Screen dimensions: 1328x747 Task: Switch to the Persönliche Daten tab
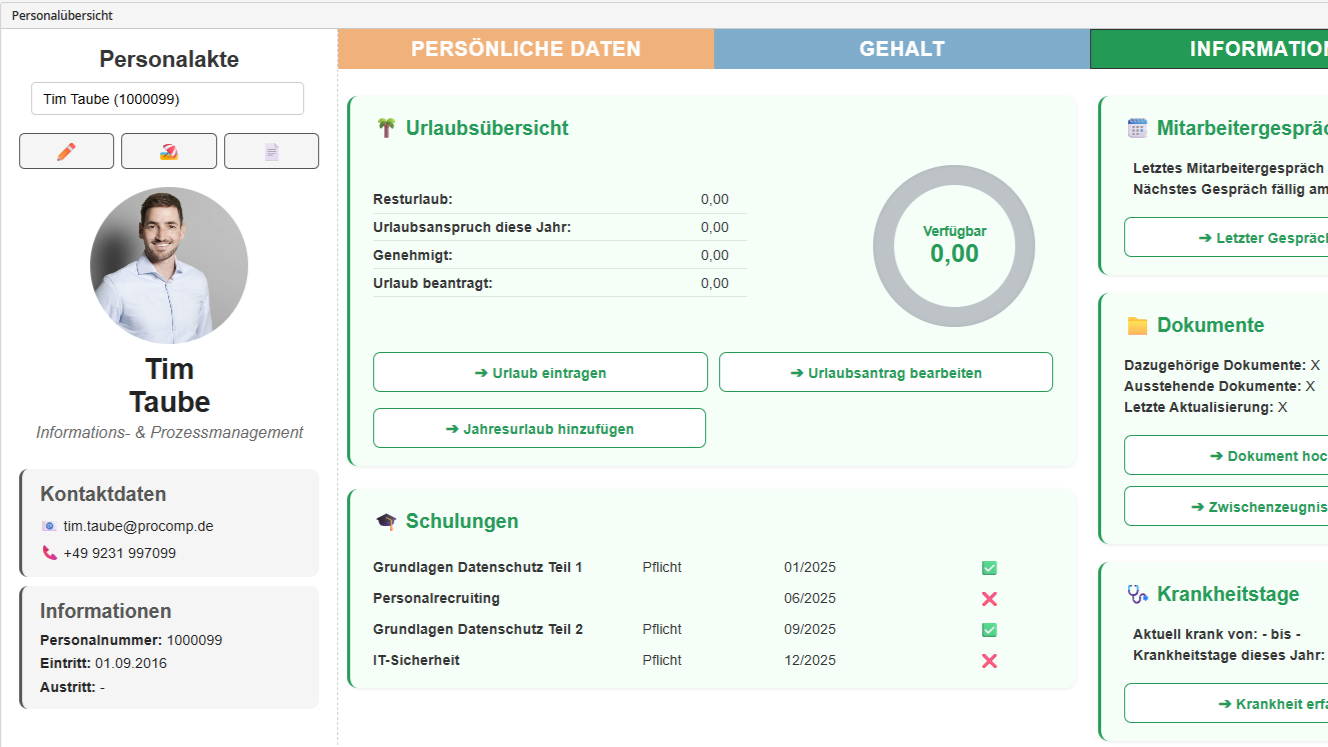click(526, 49)
